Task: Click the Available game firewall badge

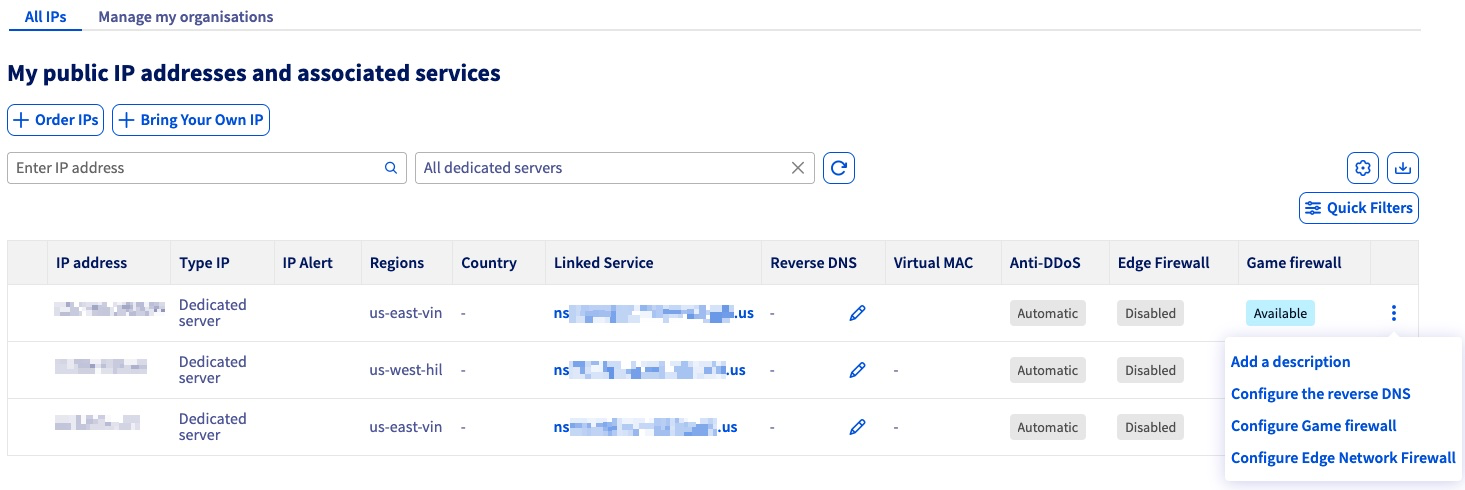Action: tap(1280, 313)
